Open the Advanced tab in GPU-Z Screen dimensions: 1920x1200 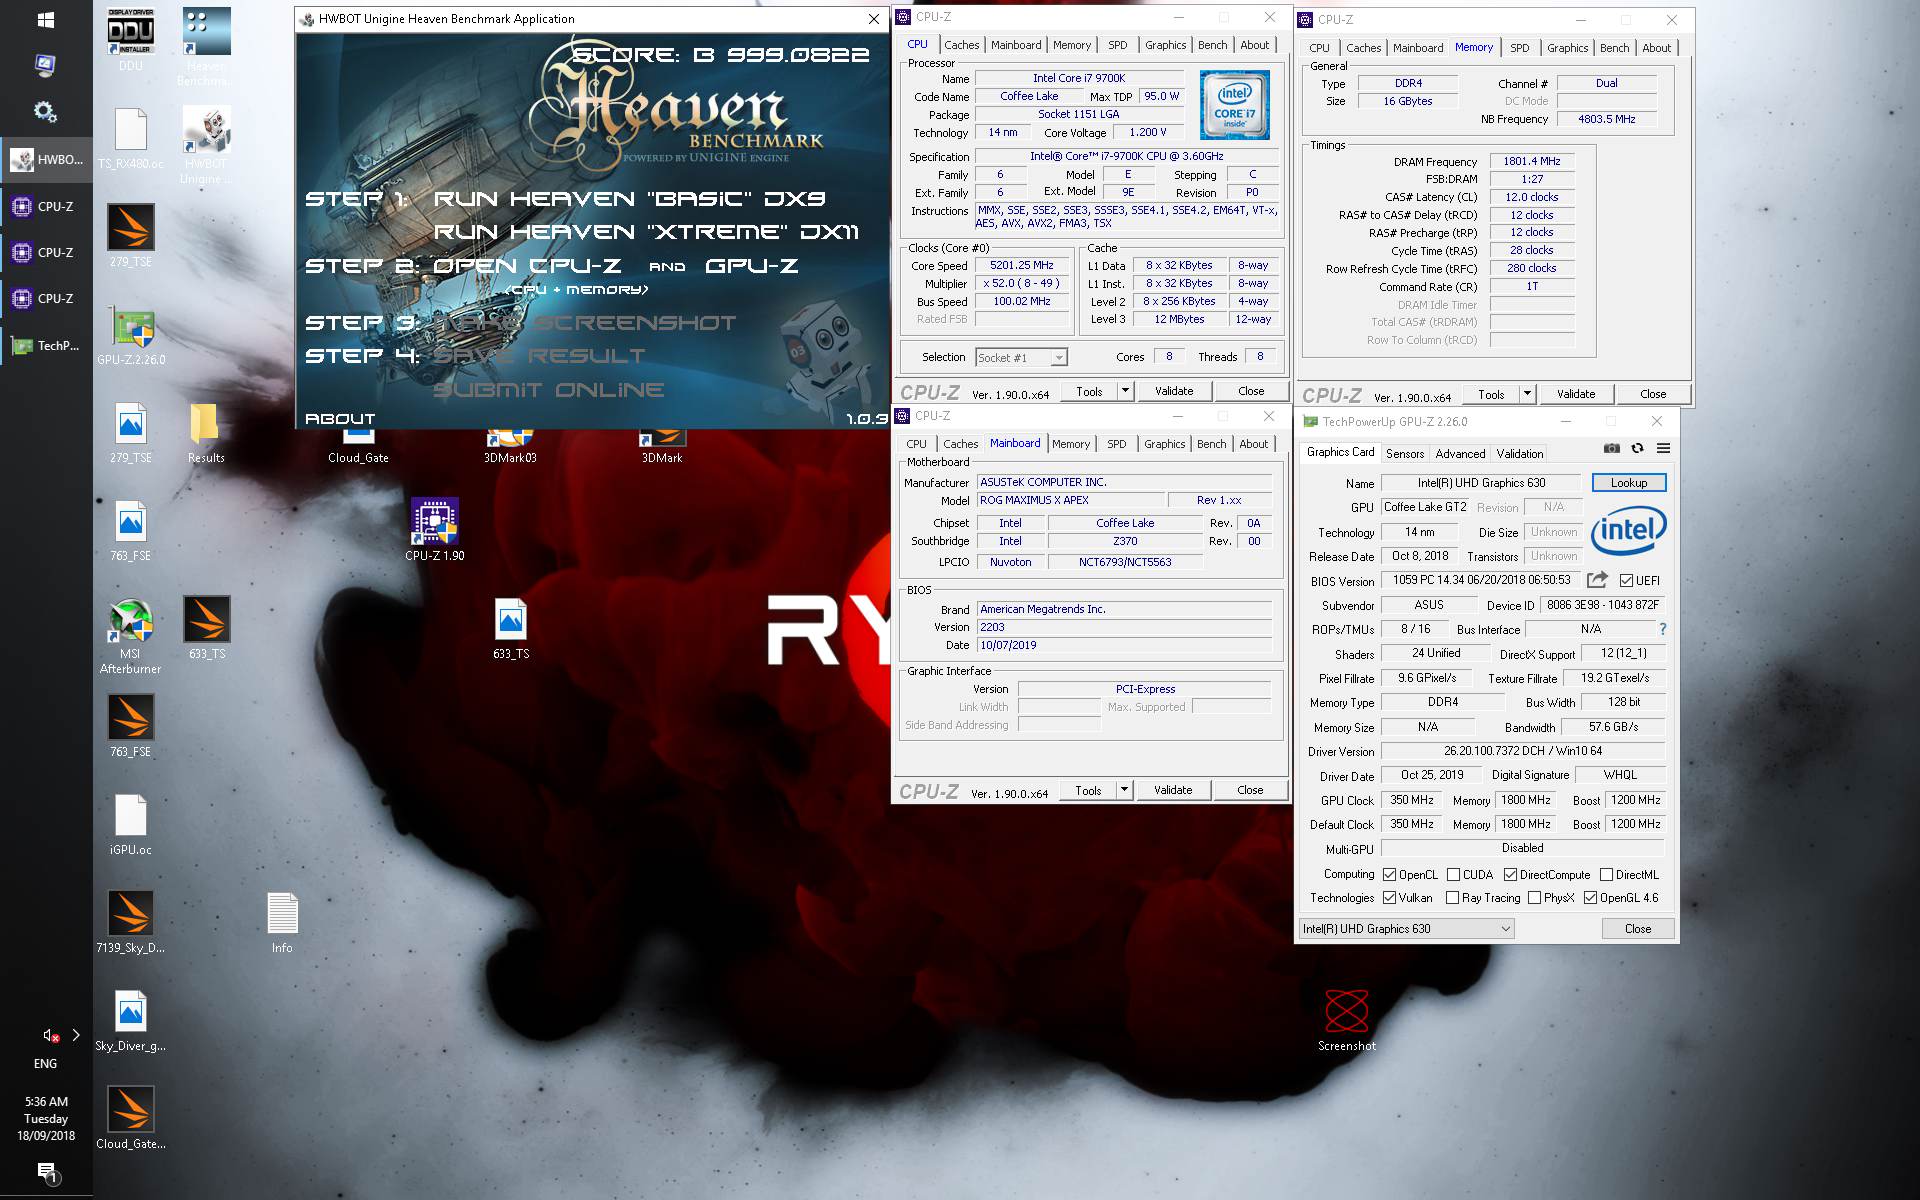tap(1460, 454)
